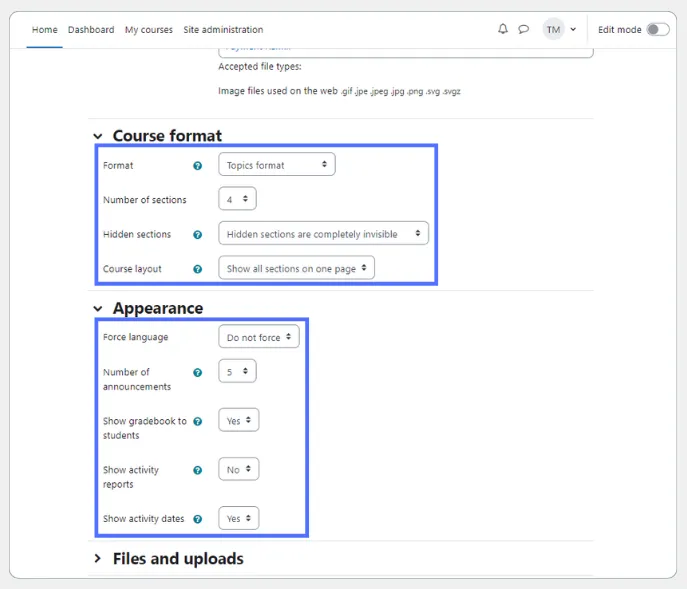Click the Number of sections label

point(145,200)
